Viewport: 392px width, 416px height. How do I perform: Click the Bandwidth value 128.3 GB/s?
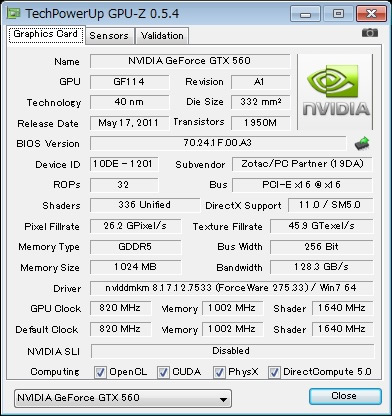321,267
